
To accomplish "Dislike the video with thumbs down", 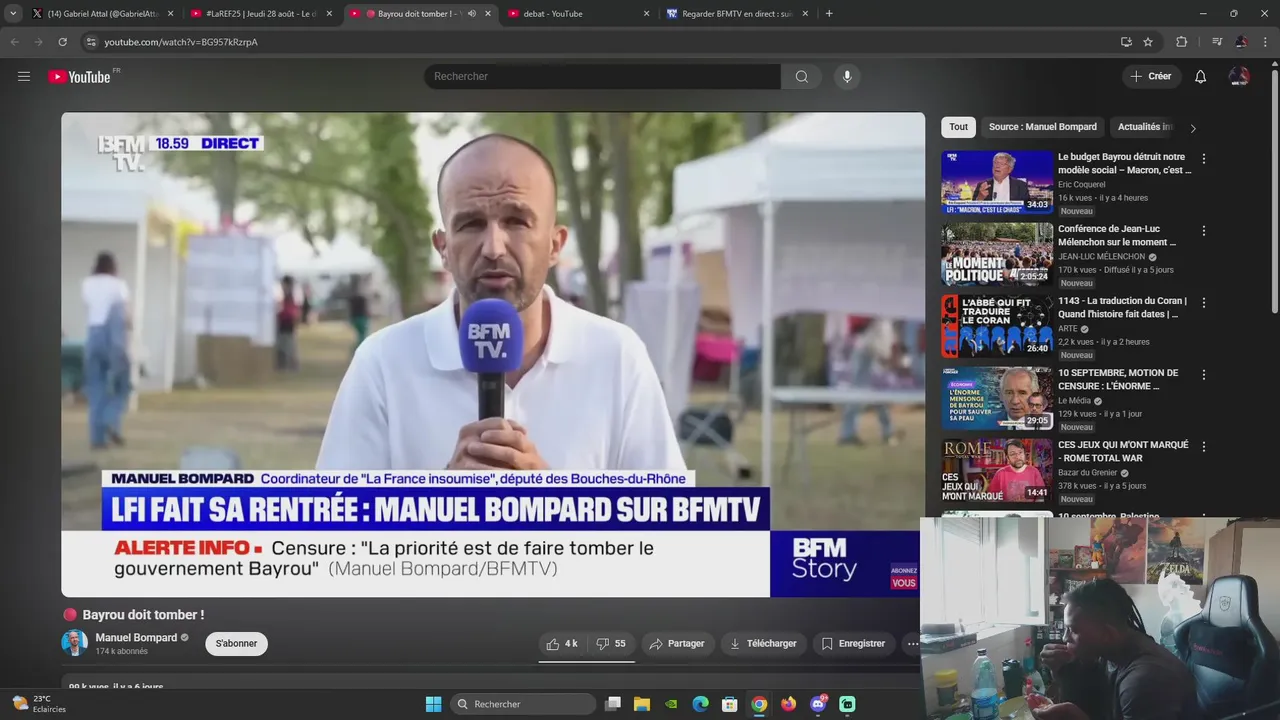I will 611,644.
